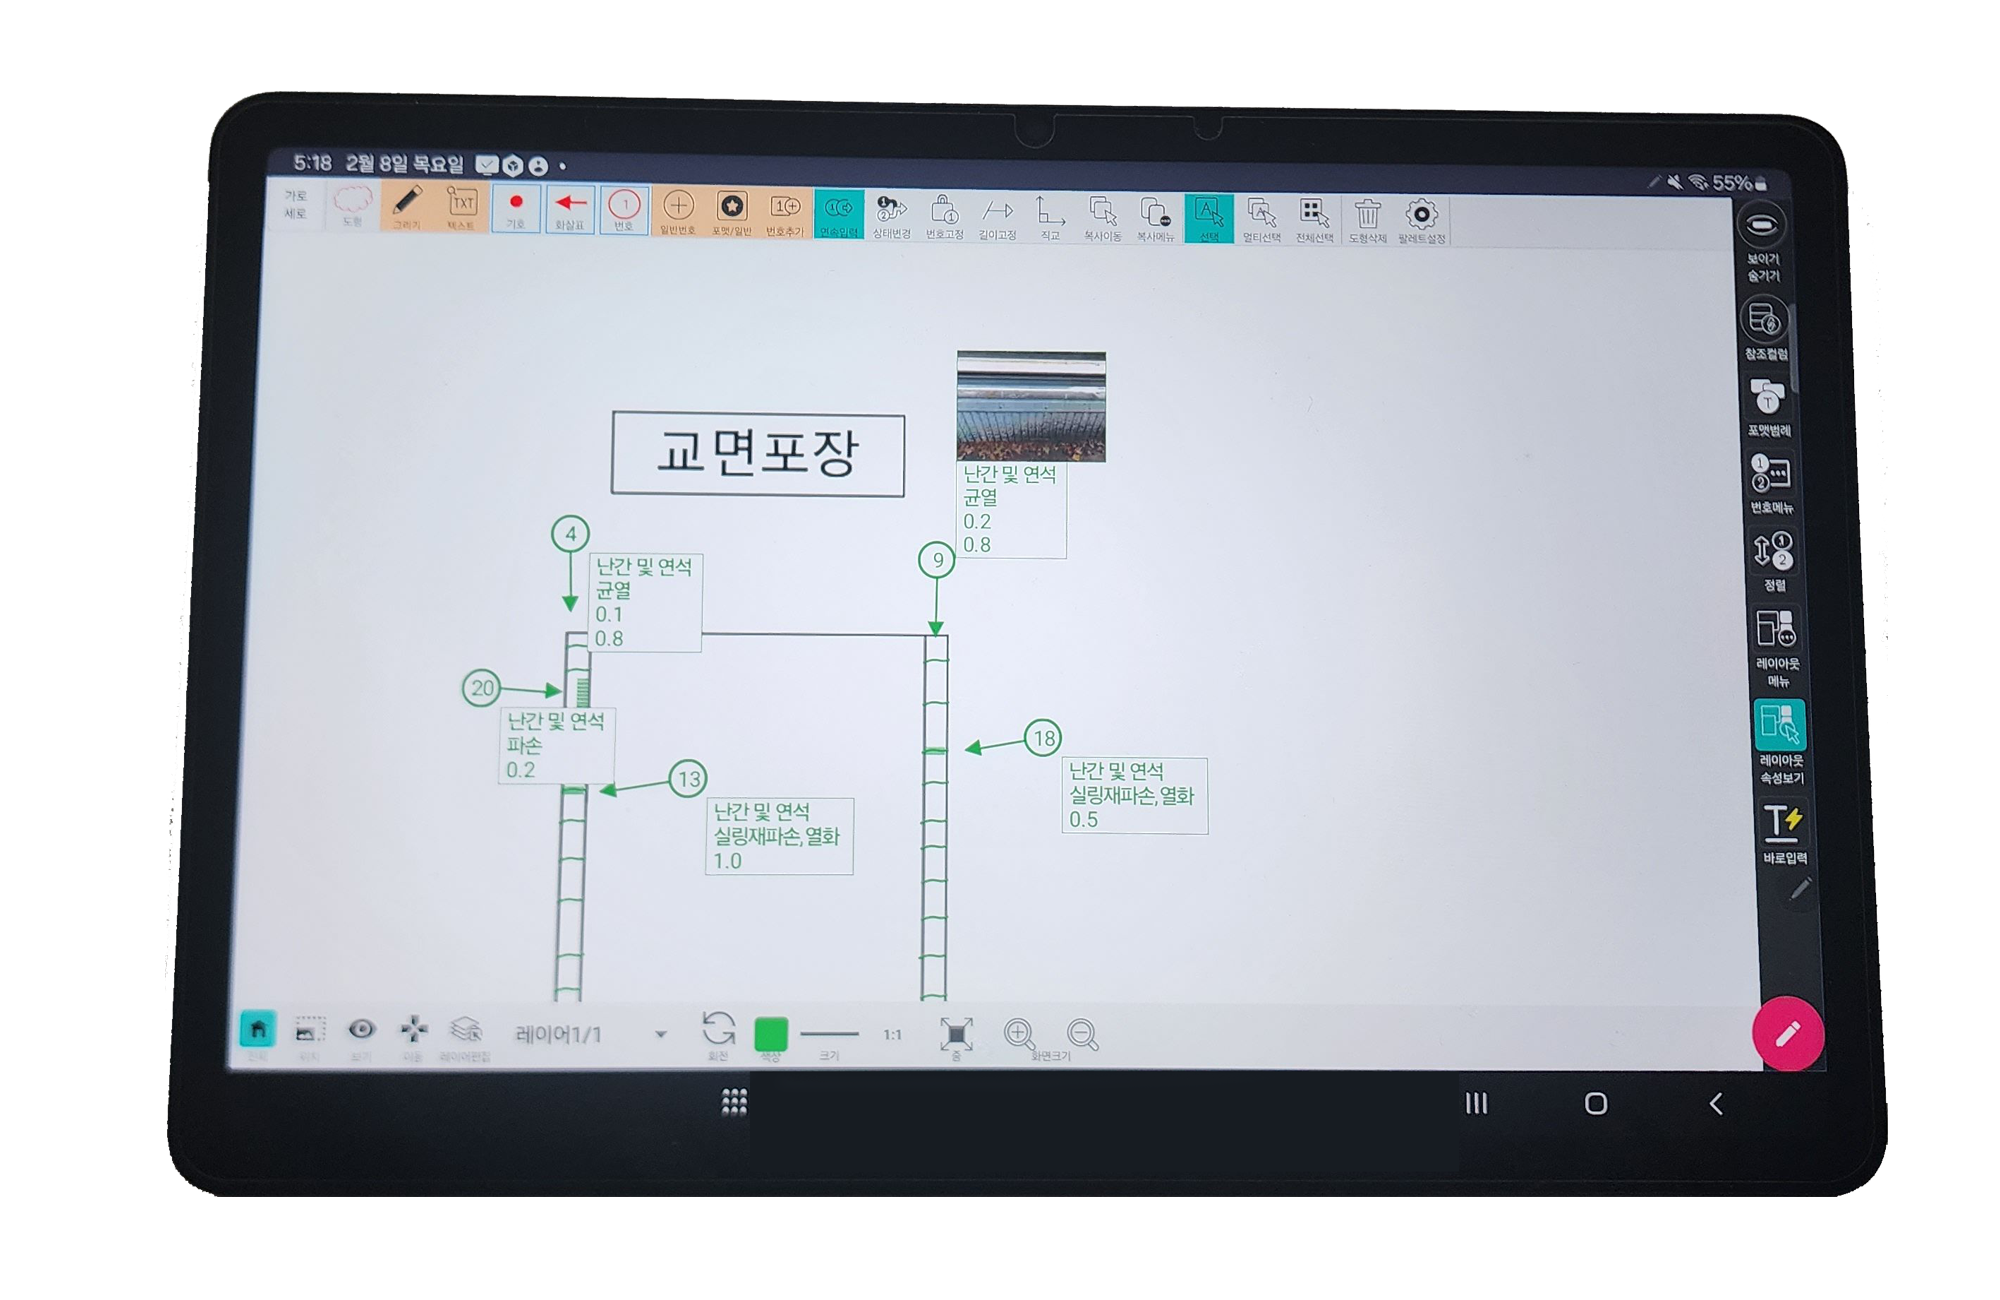The image size is (2000, 1300).
Task: Click the 회전 rotate icon
Action: (x=718, y=1031)
